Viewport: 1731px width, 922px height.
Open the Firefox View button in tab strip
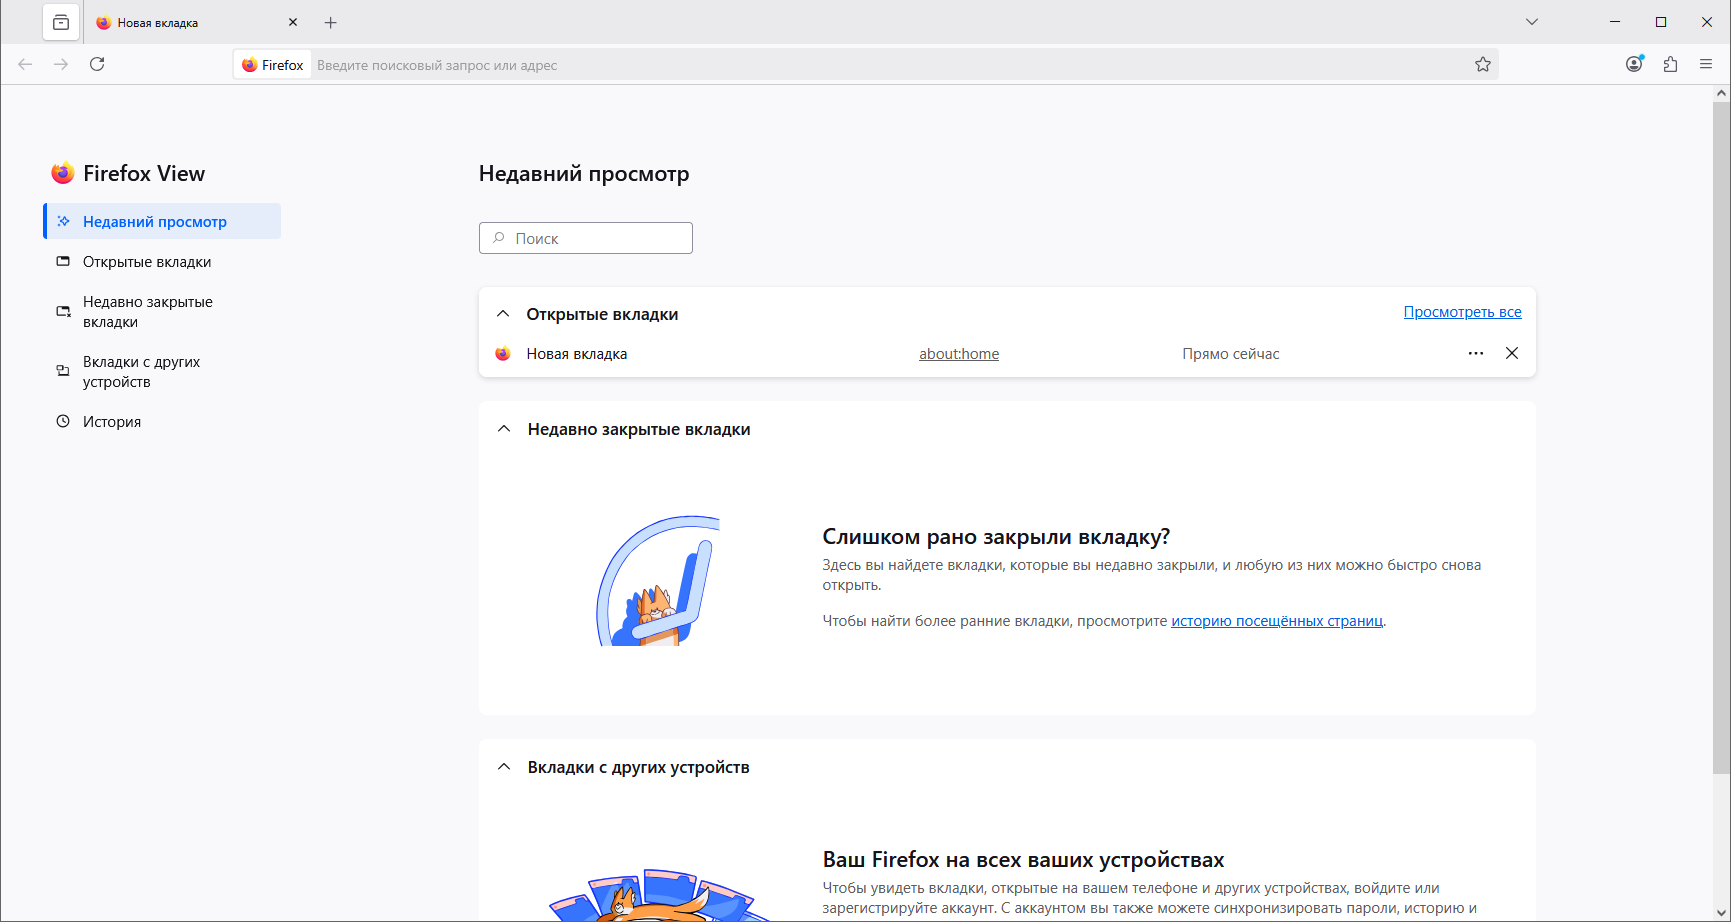point(61,22)
